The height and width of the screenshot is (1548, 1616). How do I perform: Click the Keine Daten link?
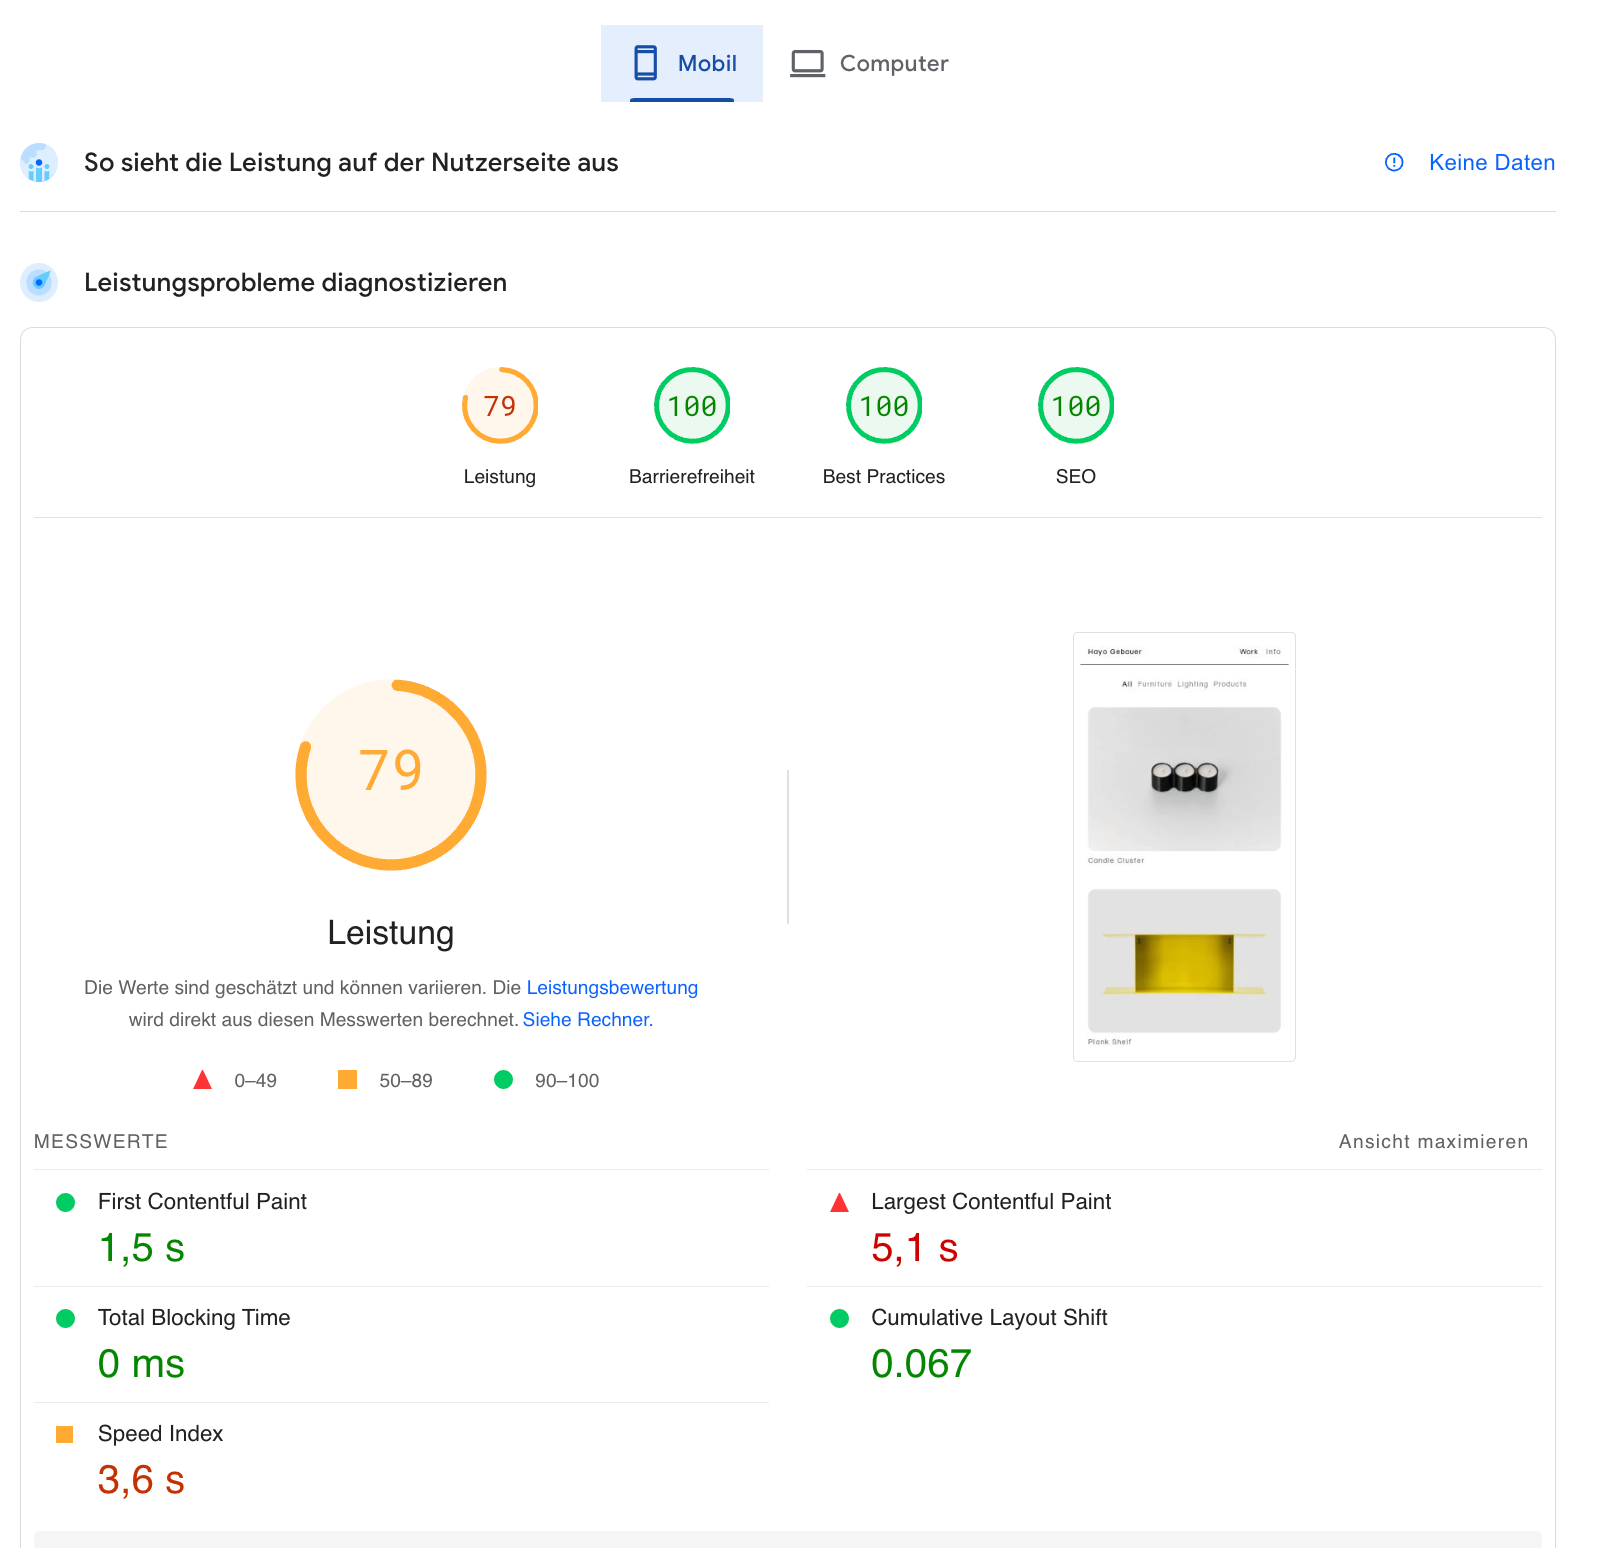point(1491,162)
